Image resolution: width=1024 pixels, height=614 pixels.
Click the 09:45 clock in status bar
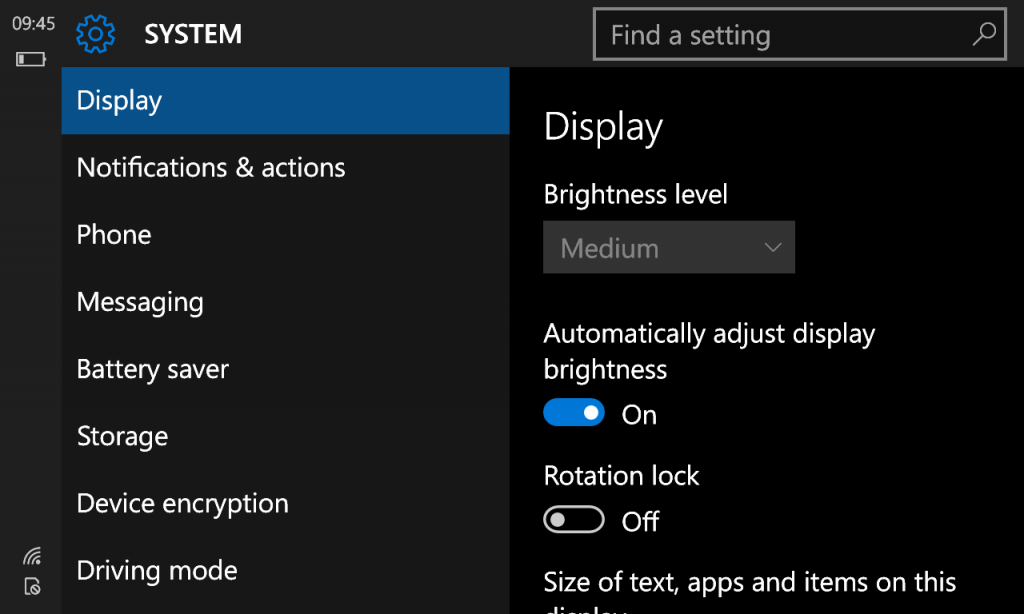[33, 24]
